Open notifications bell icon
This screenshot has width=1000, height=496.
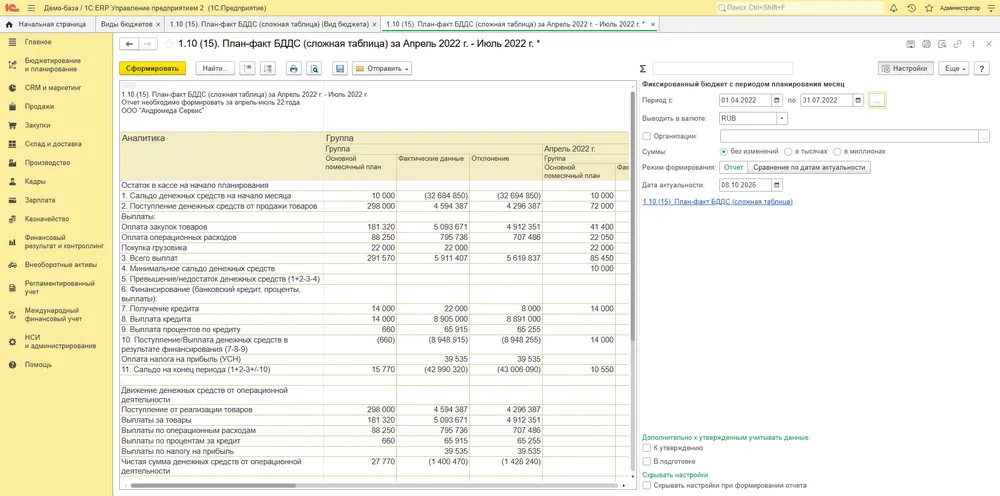pyautogui.click(x=893, y=8)
